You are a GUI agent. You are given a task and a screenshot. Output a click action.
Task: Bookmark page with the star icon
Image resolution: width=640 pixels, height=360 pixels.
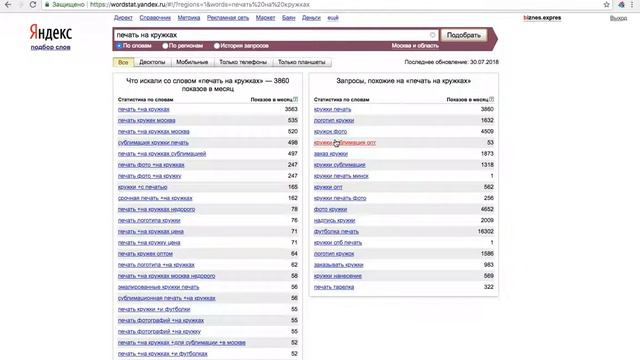click(x=607, y=4)
